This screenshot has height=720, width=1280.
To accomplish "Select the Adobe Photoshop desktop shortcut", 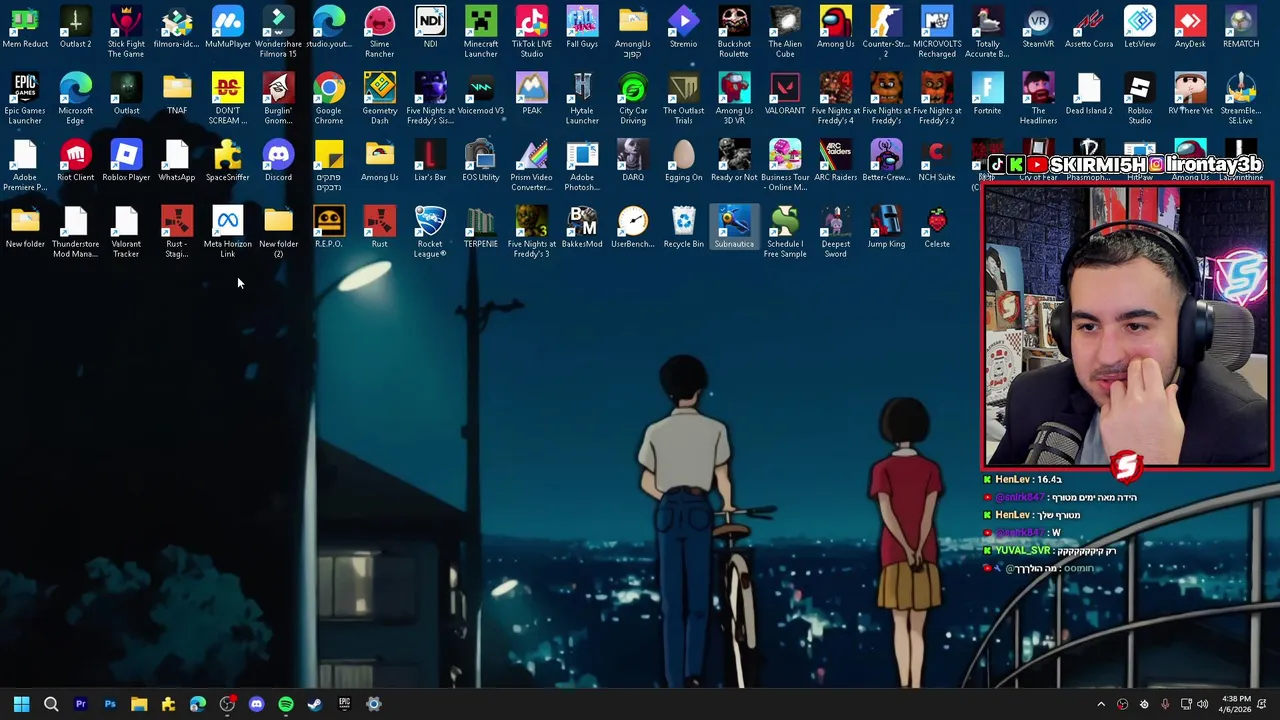I will (x=582, y=165).
